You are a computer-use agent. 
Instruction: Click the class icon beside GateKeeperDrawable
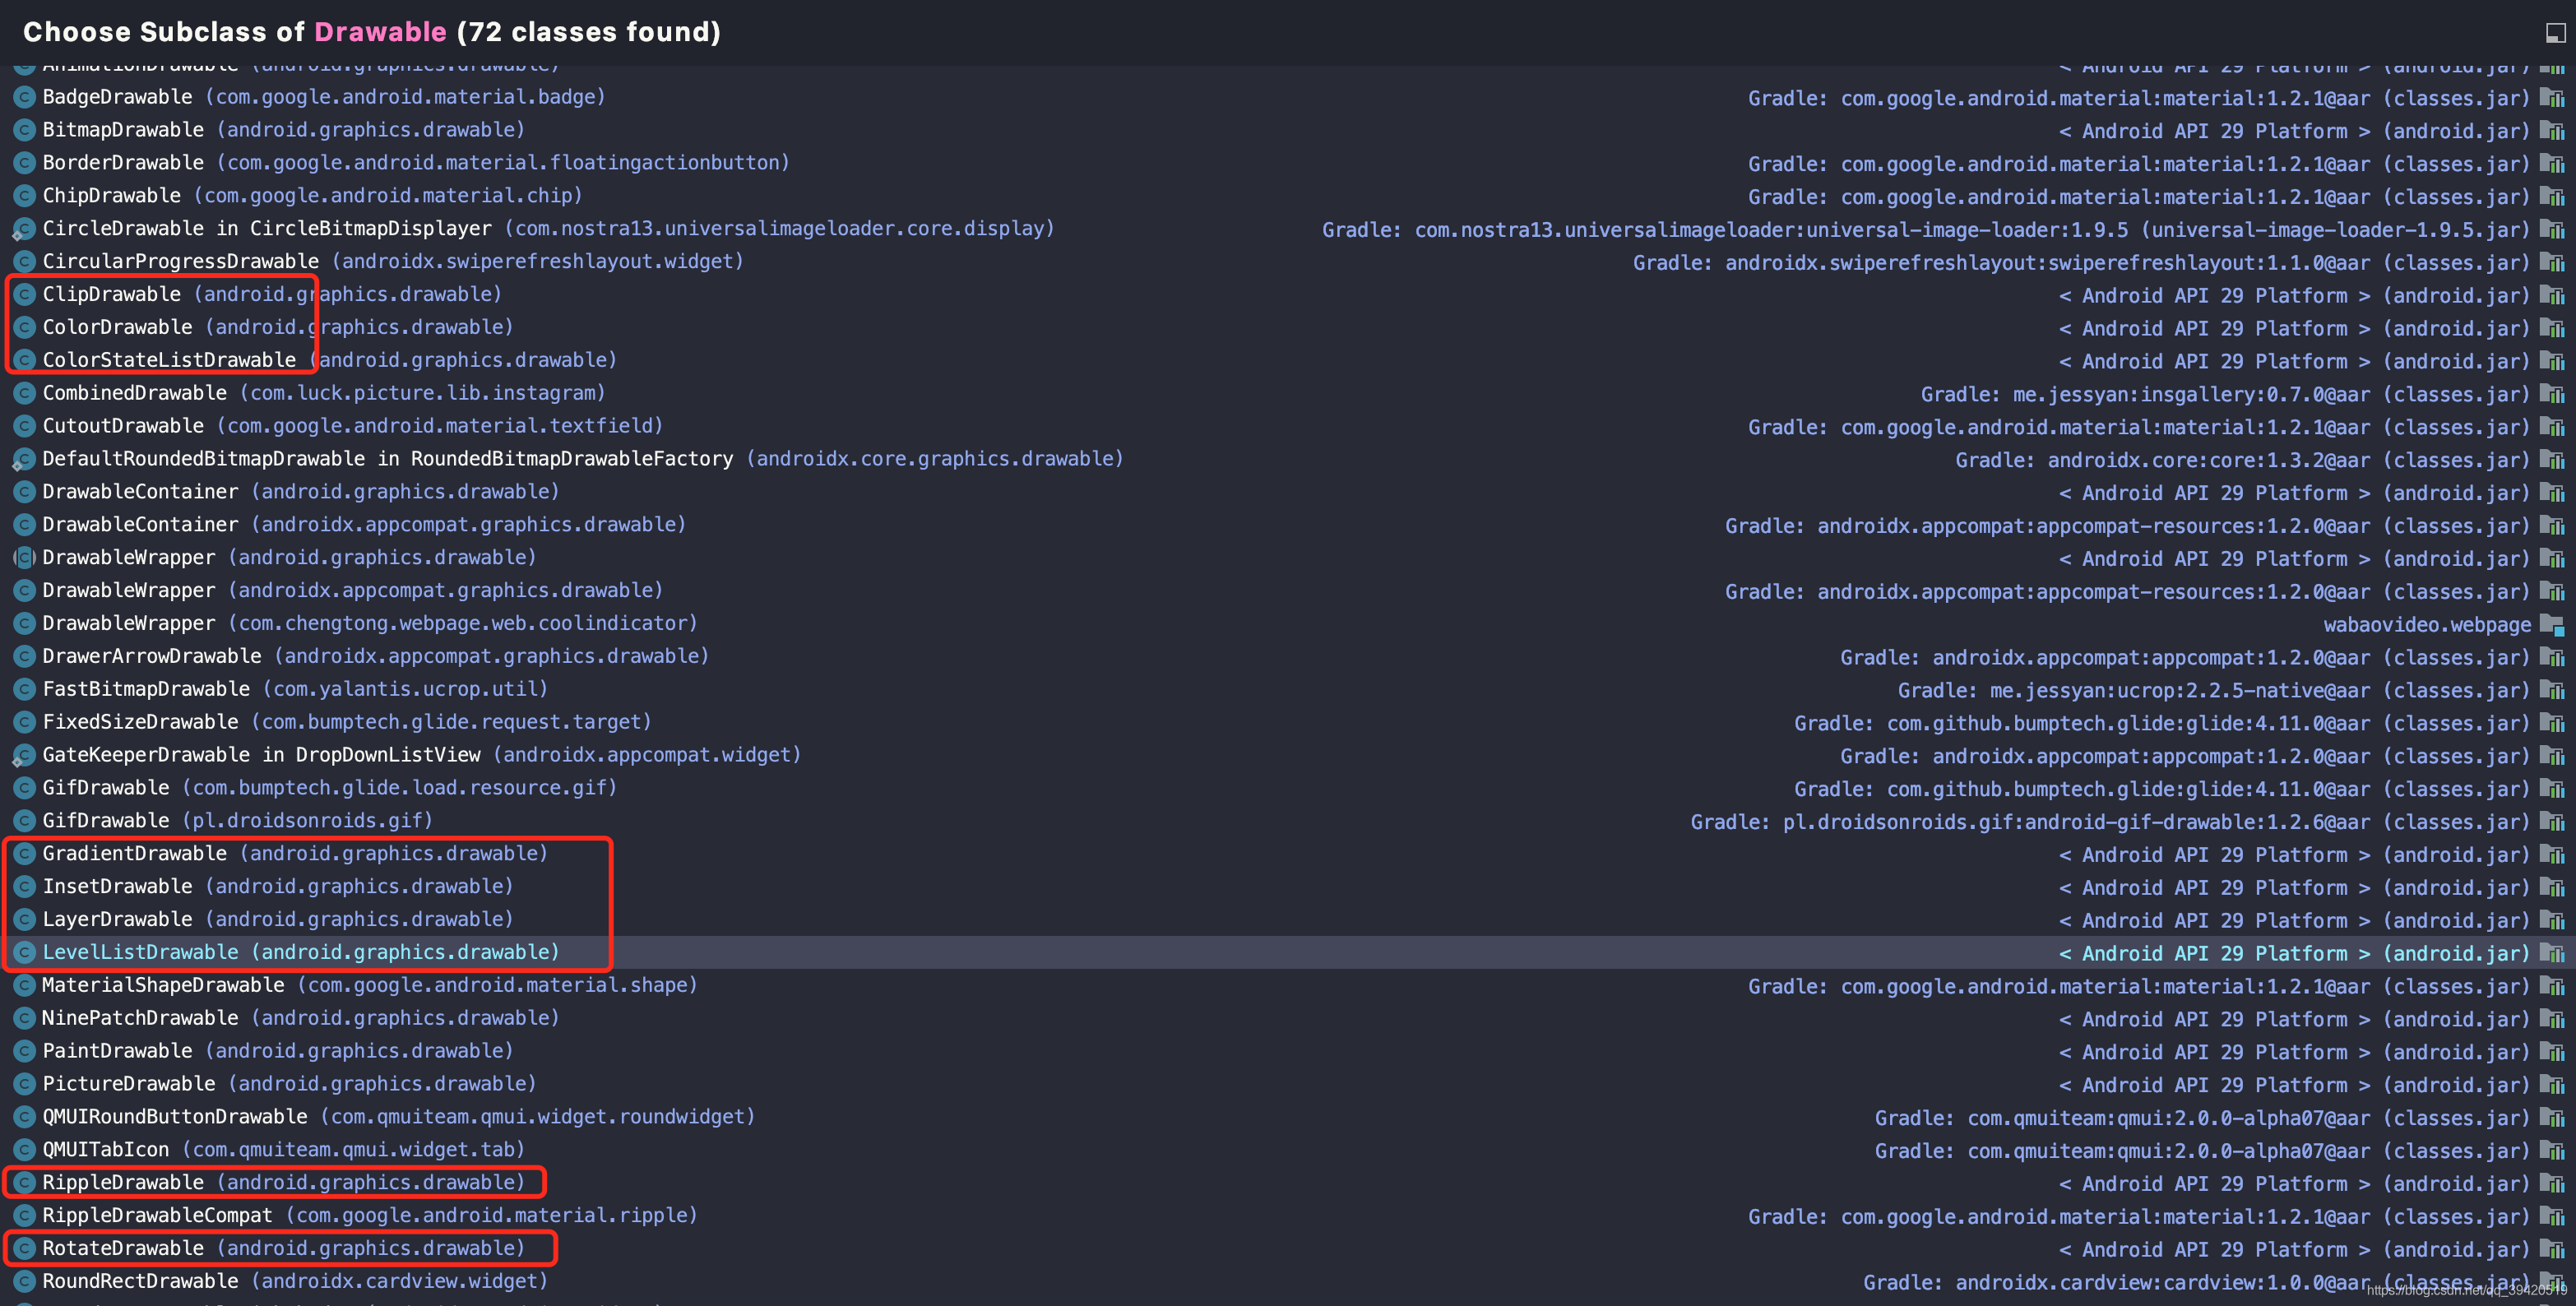pyautogui.click(x=24, y=756)
